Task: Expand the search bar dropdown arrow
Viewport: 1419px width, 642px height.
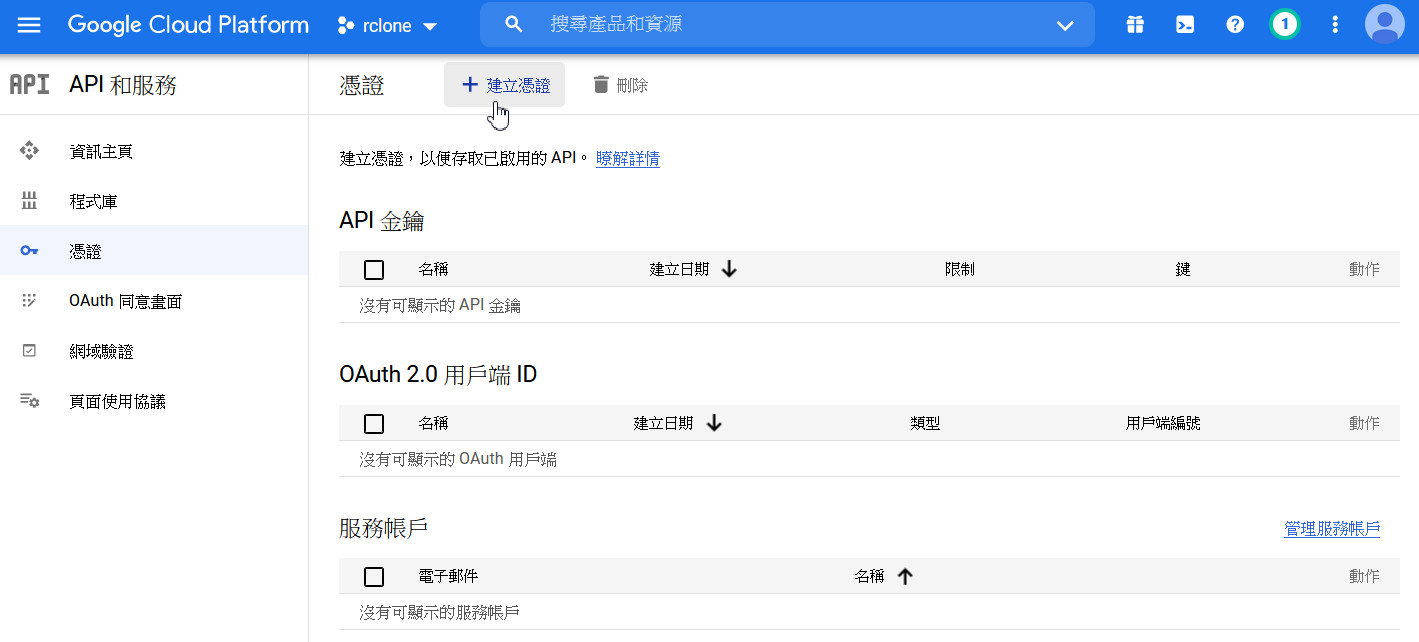Action: pos(1065,25)
